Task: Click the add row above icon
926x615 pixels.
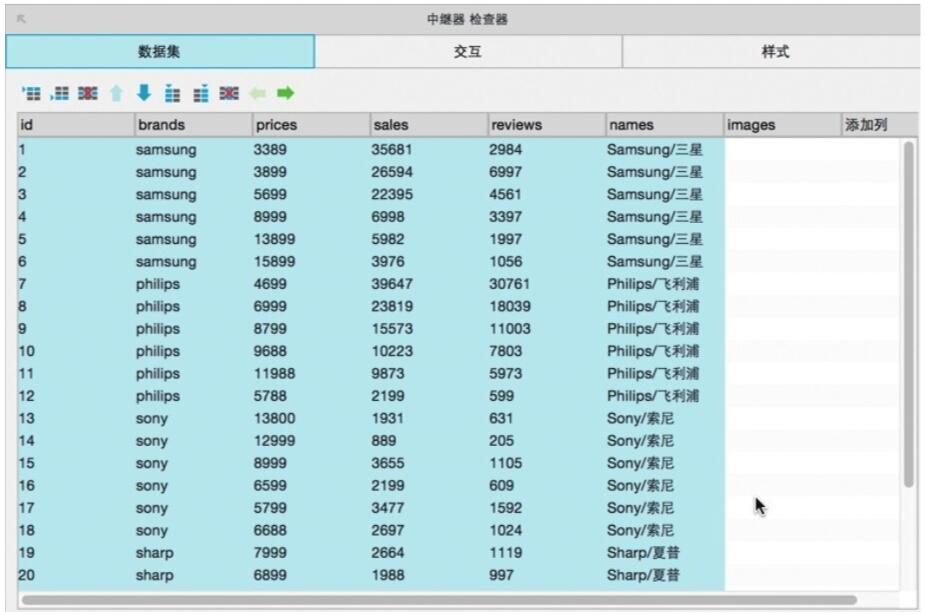Action: (x=31, y=93)
